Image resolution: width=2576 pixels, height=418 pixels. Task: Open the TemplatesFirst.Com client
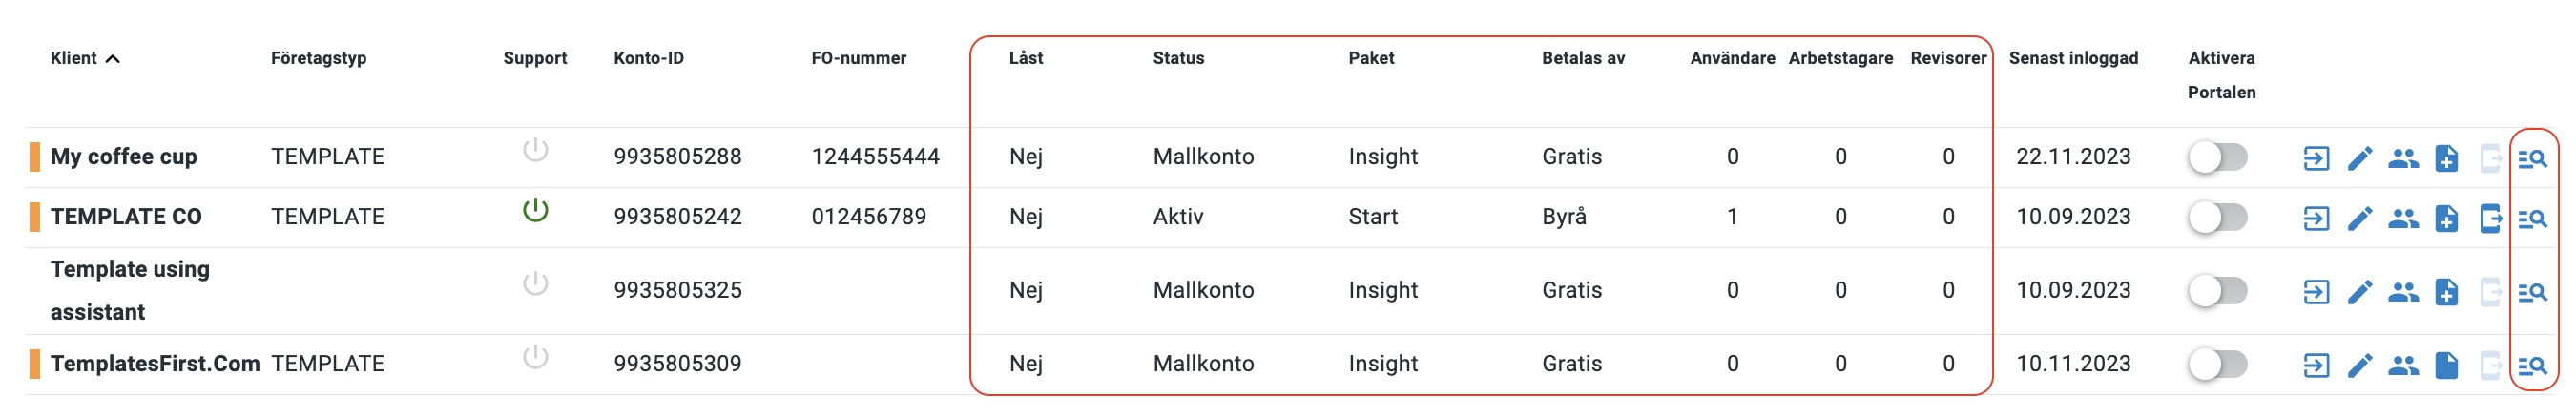tap(155, 364)
